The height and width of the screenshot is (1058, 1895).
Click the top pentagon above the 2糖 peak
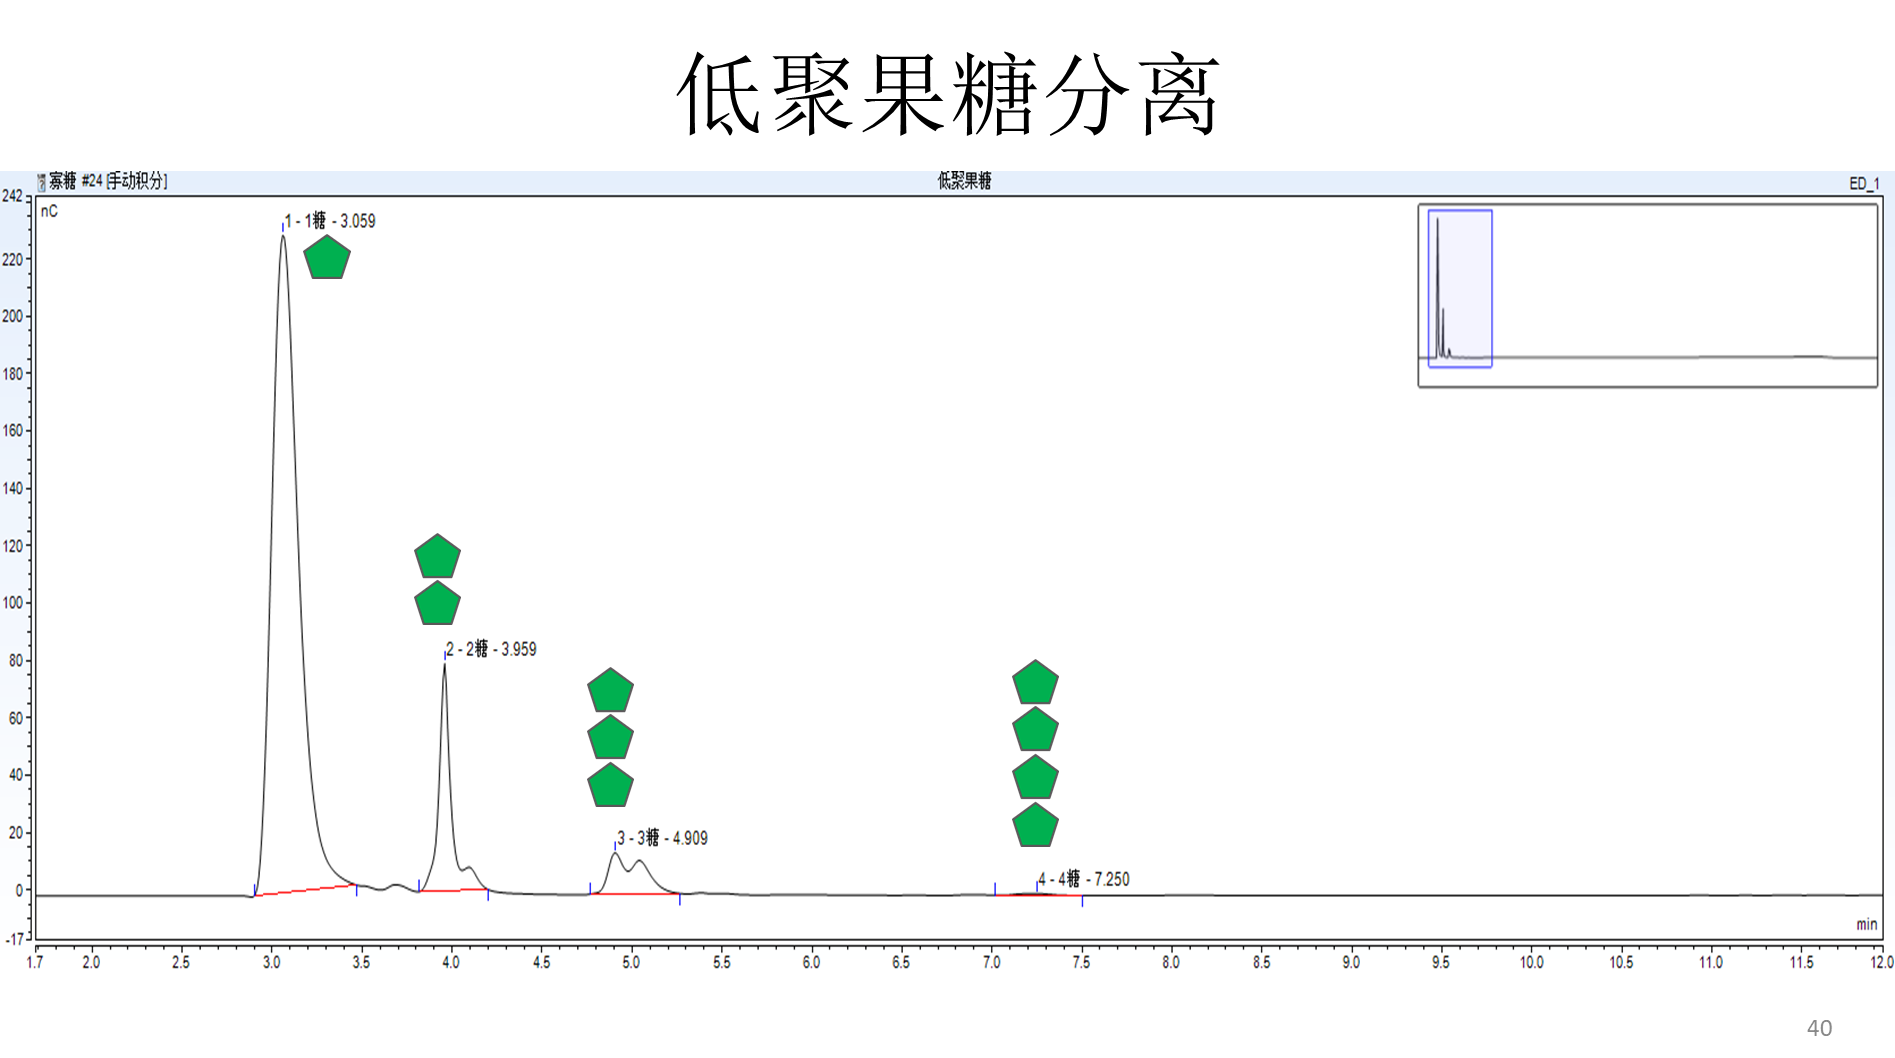pyautogui.click(x=437, y=557)
